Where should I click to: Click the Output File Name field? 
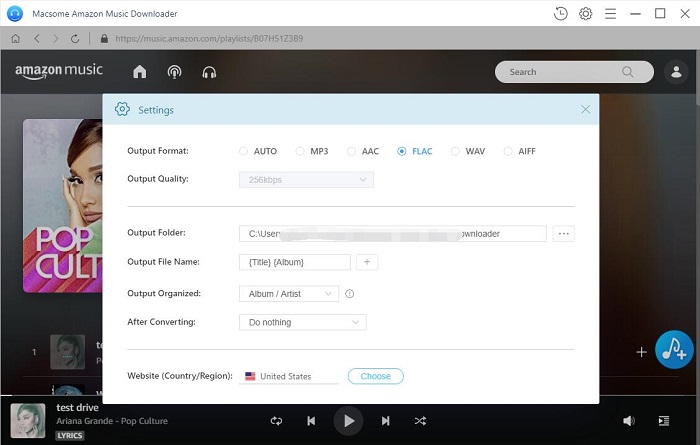click(x=295, y=262)
